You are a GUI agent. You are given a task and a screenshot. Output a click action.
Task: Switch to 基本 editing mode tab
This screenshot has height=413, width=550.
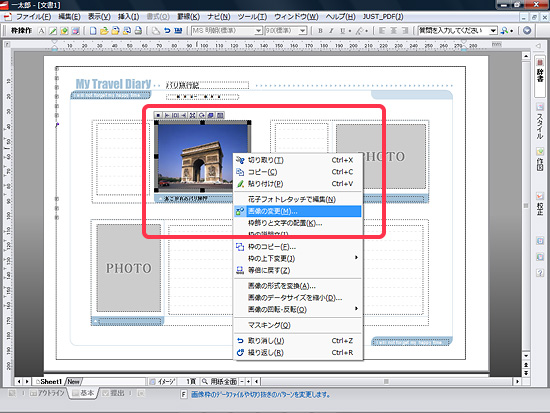pos(84,393)
